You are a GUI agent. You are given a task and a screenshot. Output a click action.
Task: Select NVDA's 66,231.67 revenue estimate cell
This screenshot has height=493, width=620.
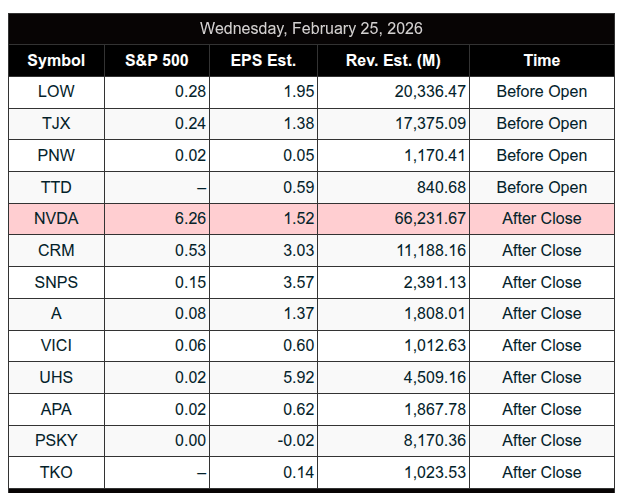(421, 219)
